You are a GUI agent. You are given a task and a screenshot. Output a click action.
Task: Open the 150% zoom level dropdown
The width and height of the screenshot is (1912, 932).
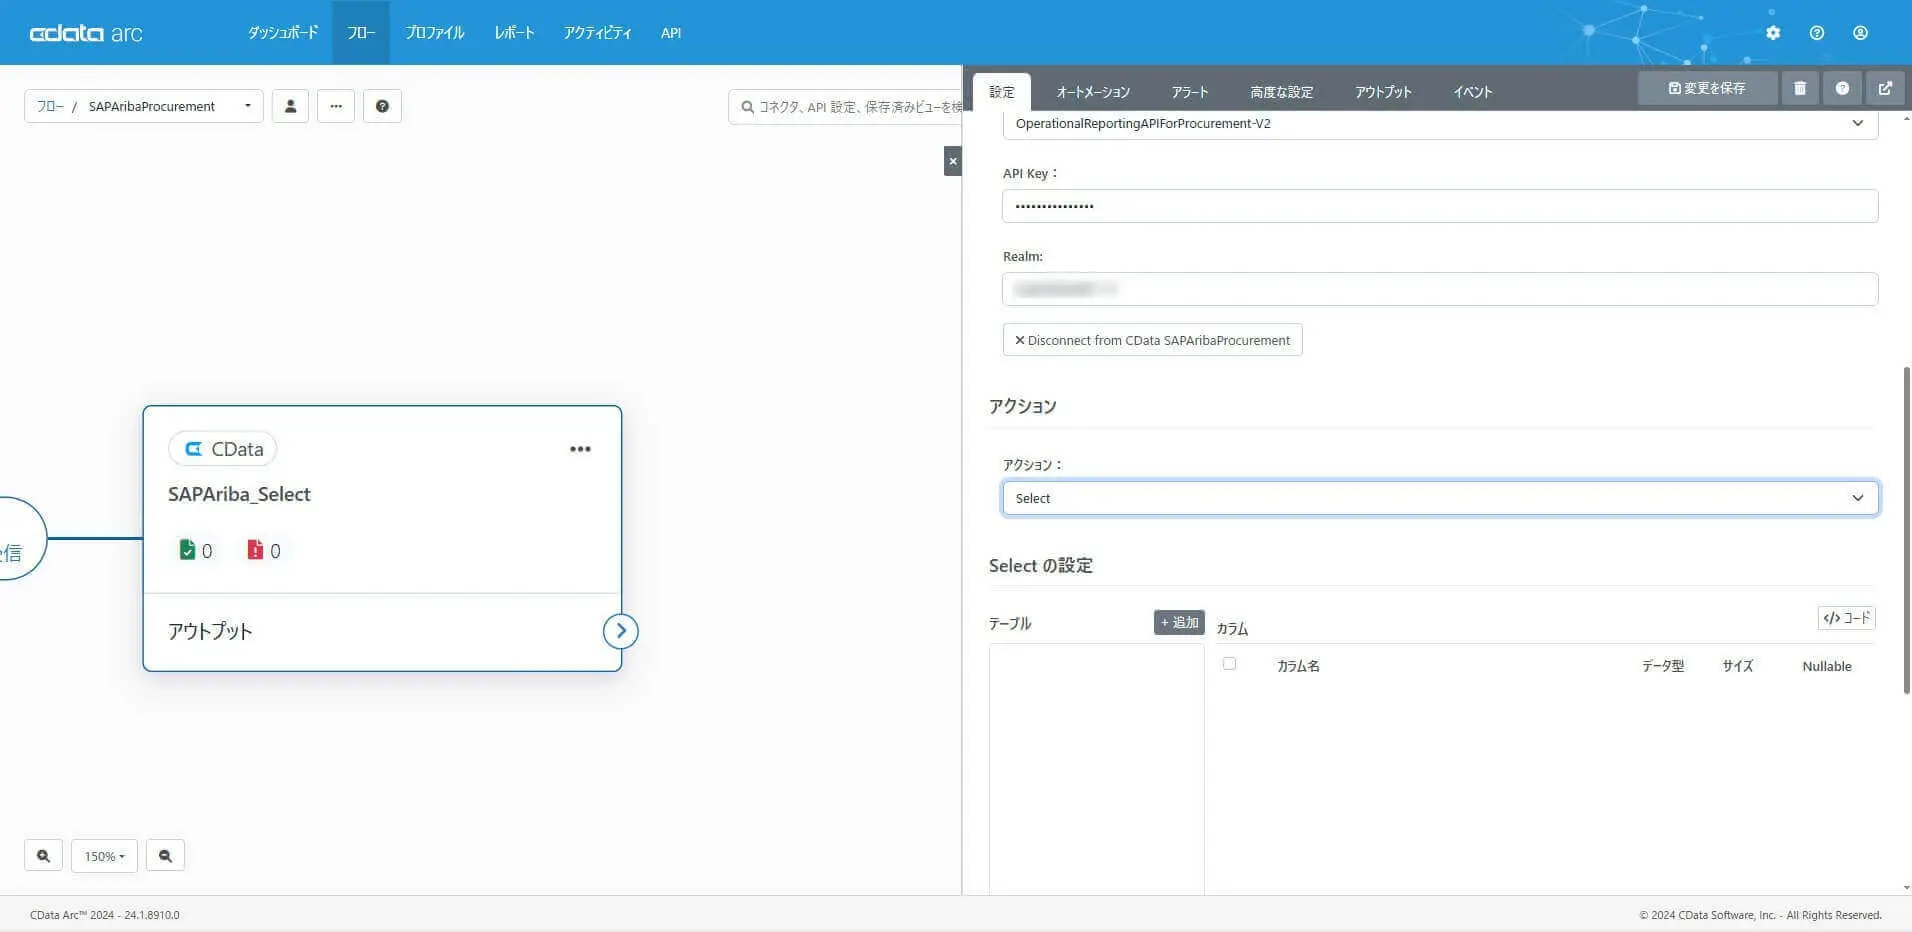pos(104,856)
